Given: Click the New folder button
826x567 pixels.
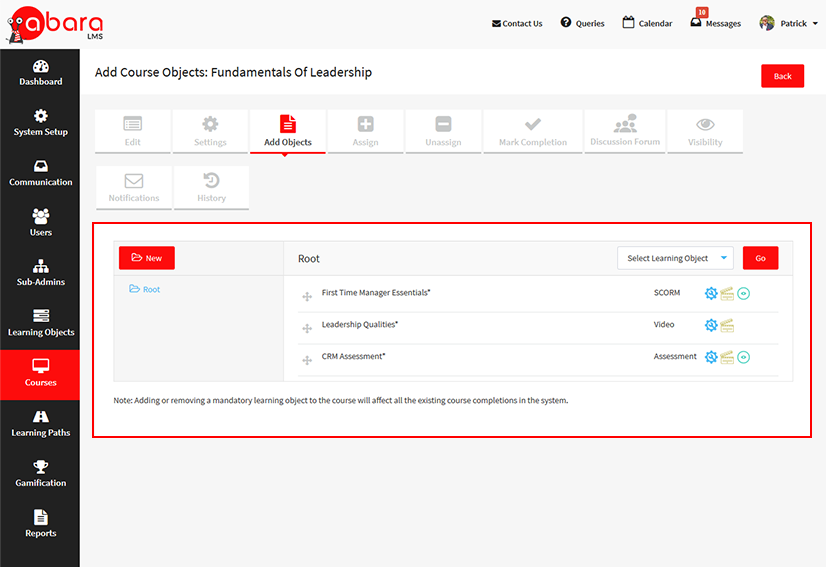Looking at the screenshot, I should click(147, 258).
